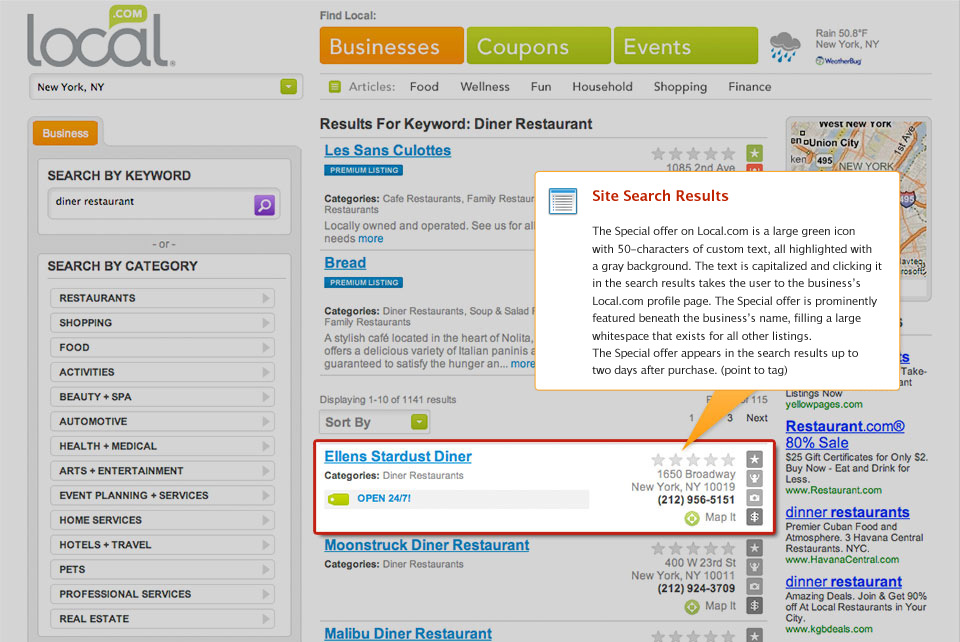Click the trophy icon on Ellens Stardust Diner
The image size is (960, 642).
coord(754,479)
